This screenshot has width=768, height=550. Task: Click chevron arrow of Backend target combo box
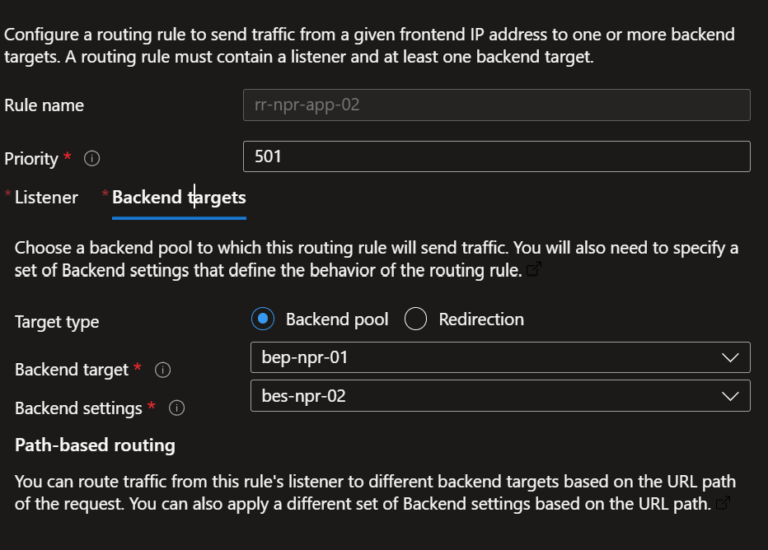click(730, 358)
